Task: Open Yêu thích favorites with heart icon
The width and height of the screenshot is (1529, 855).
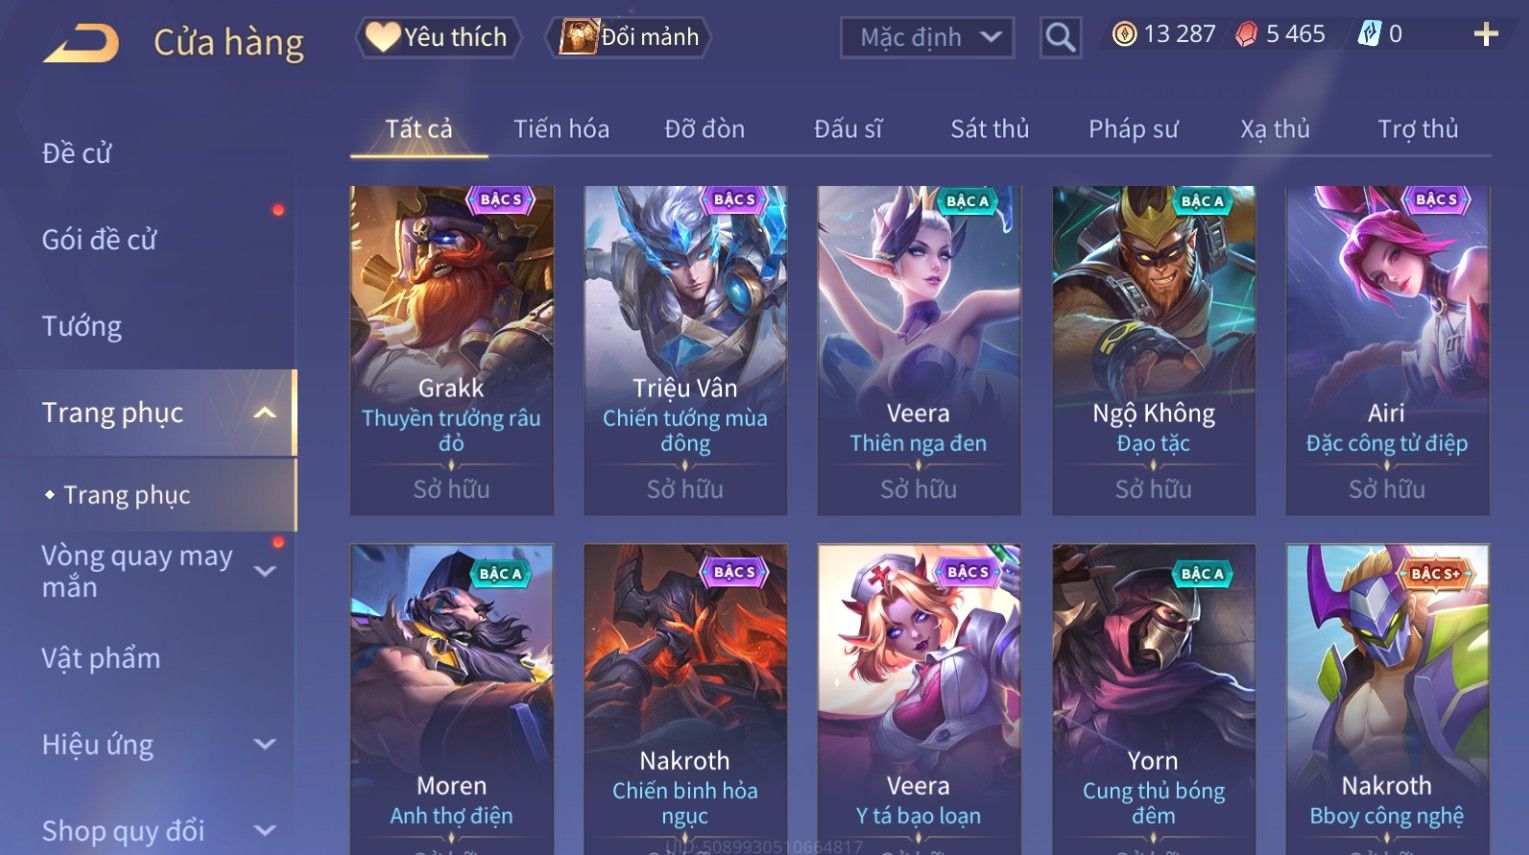Action: 437,37
